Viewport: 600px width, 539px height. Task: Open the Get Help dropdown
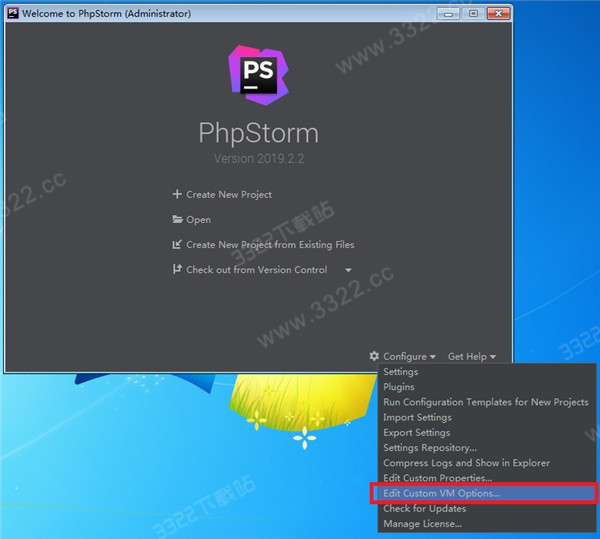471,357
